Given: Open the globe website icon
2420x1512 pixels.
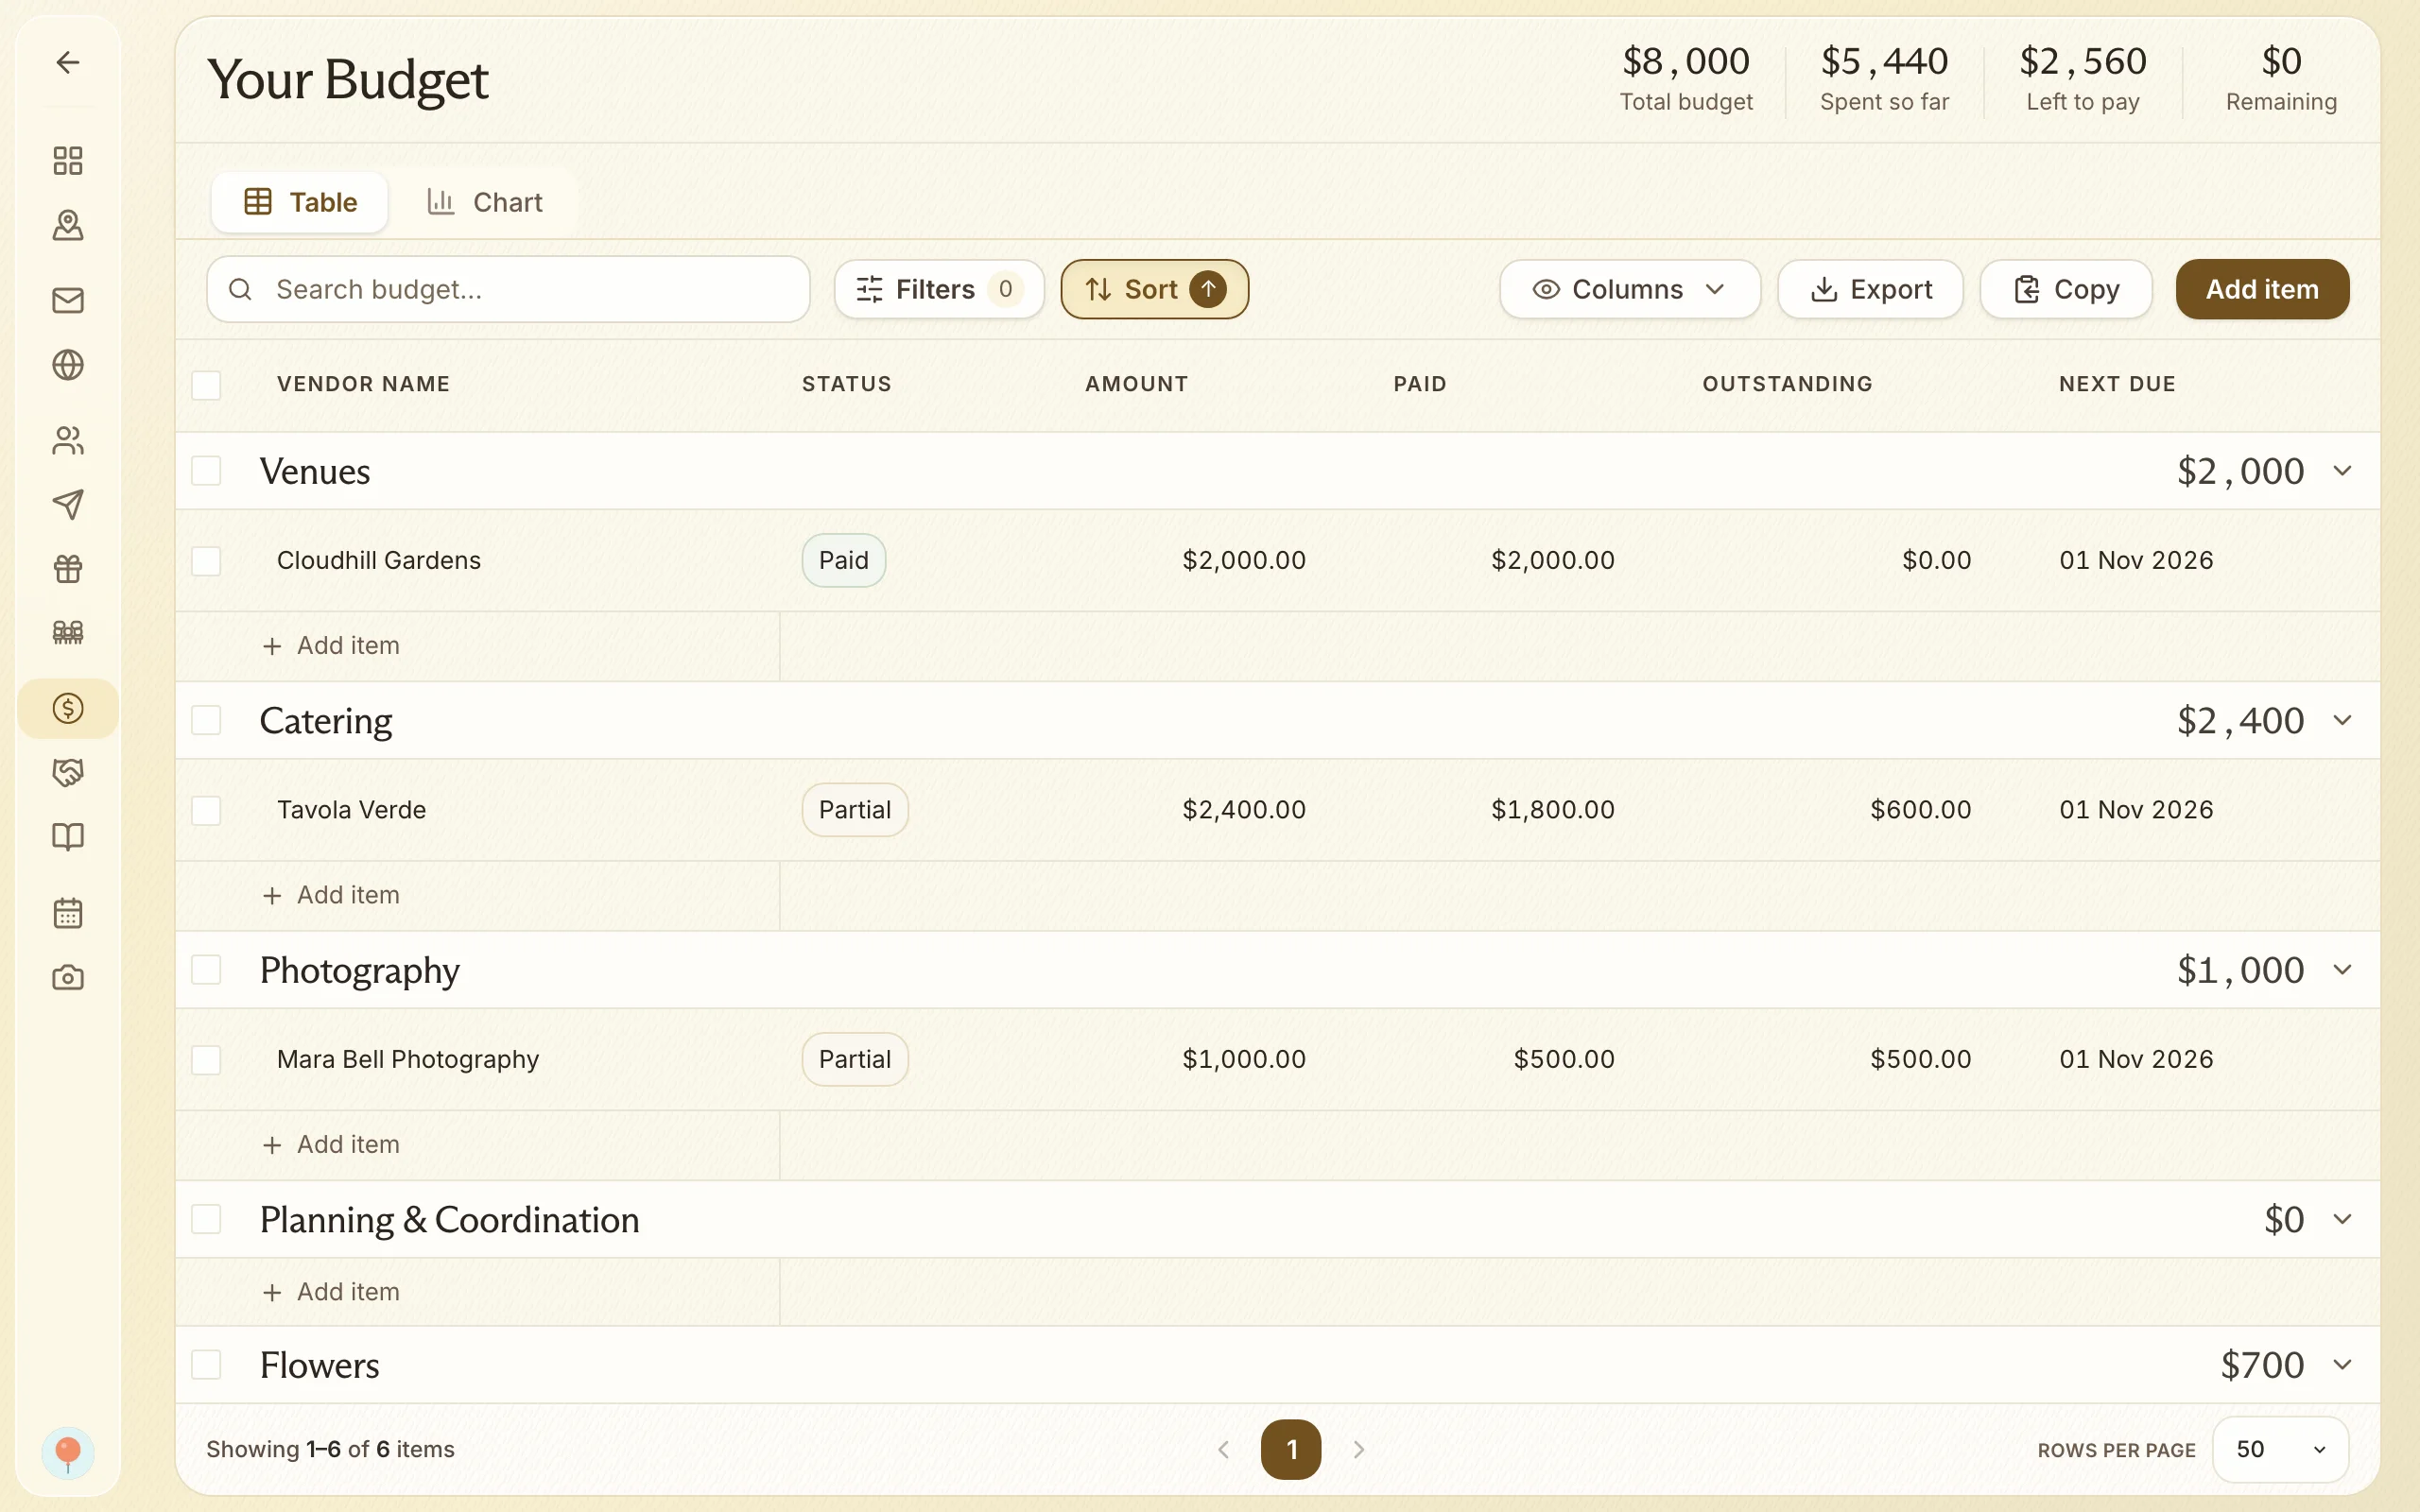Looking at the screenshot, I should 68,365.
